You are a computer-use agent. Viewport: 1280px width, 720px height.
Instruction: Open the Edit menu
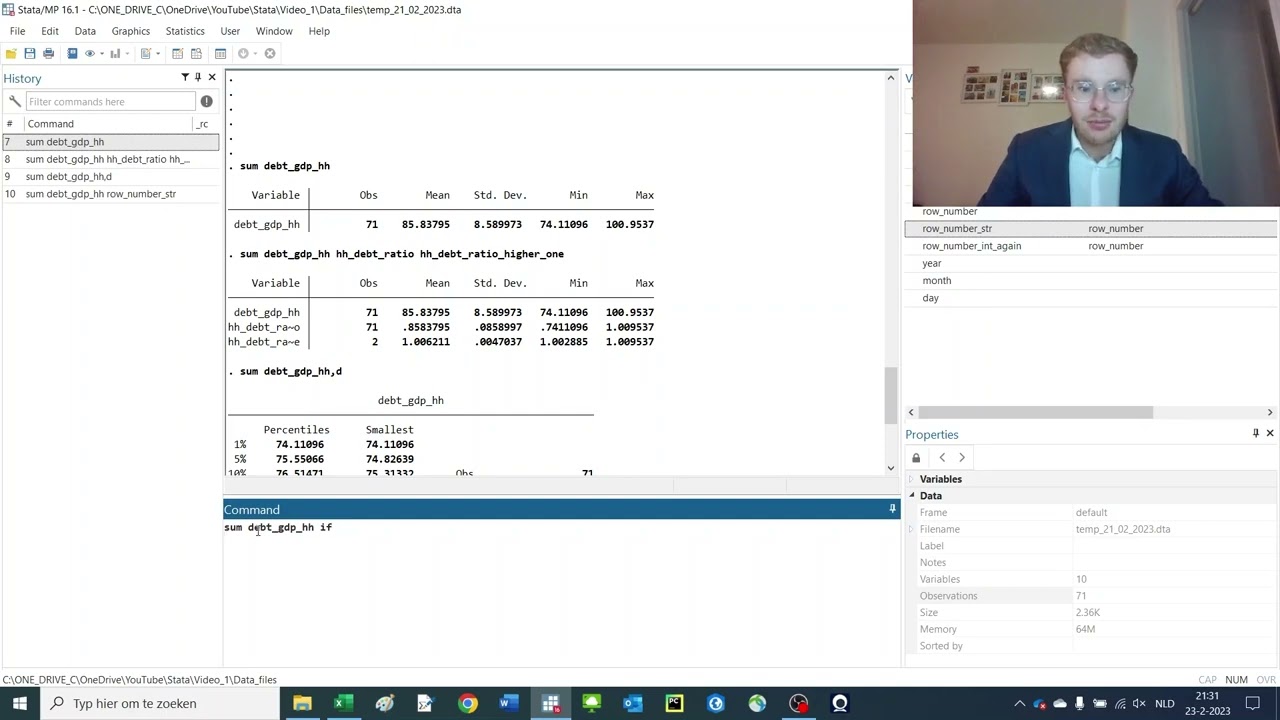[50, 31]
